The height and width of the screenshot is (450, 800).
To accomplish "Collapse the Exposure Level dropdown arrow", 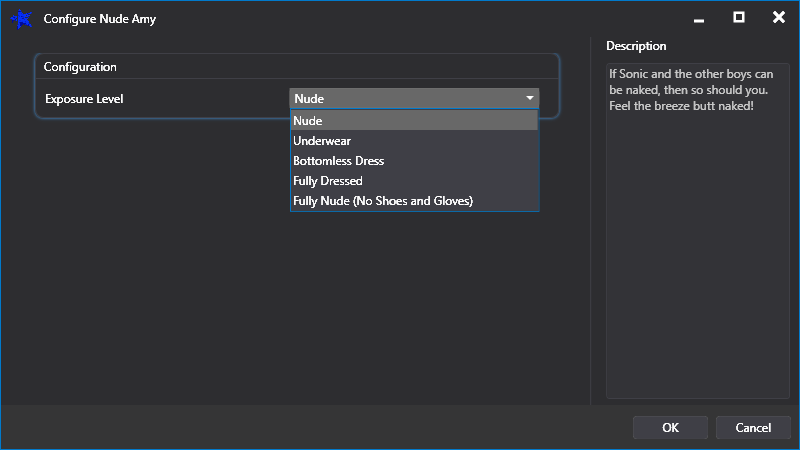I will (530, 98).
